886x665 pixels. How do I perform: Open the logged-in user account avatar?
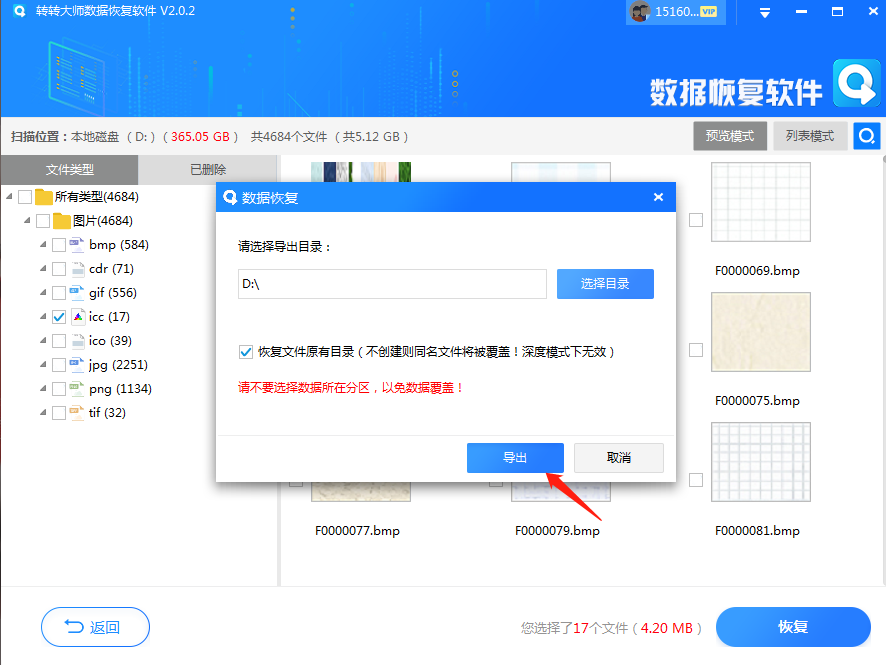(642, 12)
